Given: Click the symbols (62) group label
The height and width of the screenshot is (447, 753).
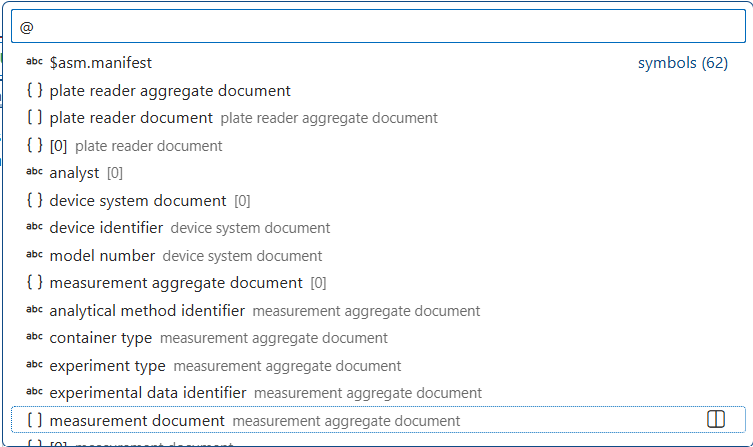Looking at the screenshot, I should [x=682, y=63].
